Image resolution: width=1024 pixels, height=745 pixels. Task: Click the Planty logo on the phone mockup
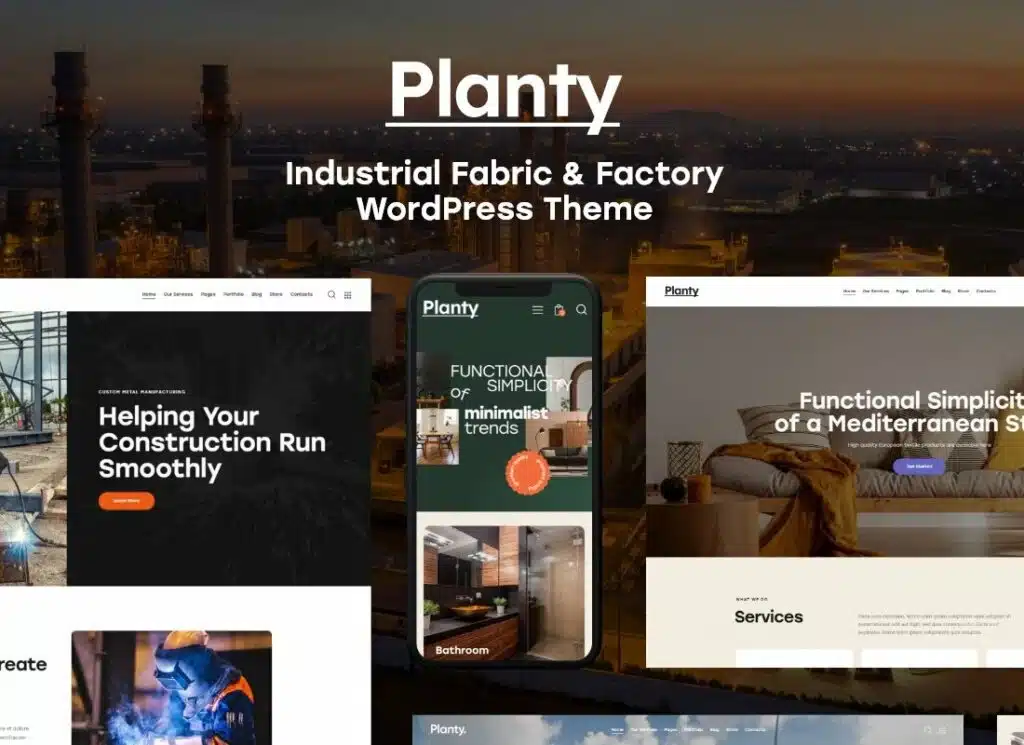click(x=451, y=308)
